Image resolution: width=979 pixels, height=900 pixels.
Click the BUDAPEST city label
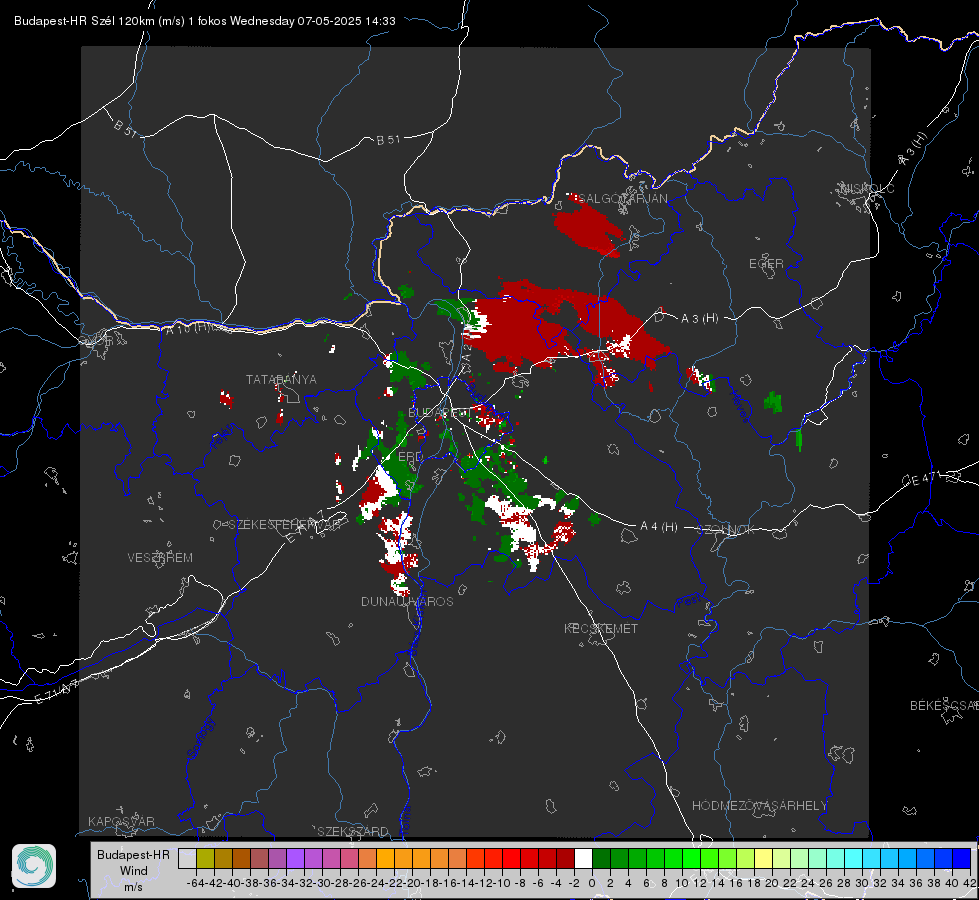438,413
